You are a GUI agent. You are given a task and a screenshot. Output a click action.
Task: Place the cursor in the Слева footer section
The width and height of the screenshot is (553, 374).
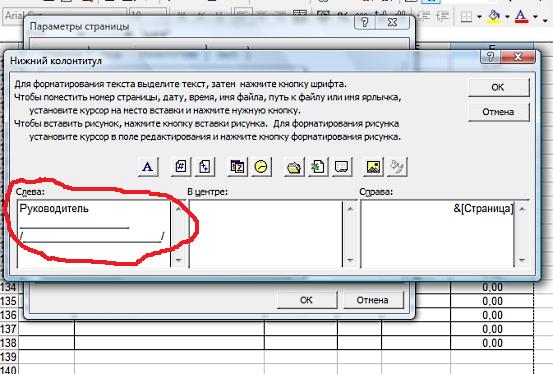93,233
